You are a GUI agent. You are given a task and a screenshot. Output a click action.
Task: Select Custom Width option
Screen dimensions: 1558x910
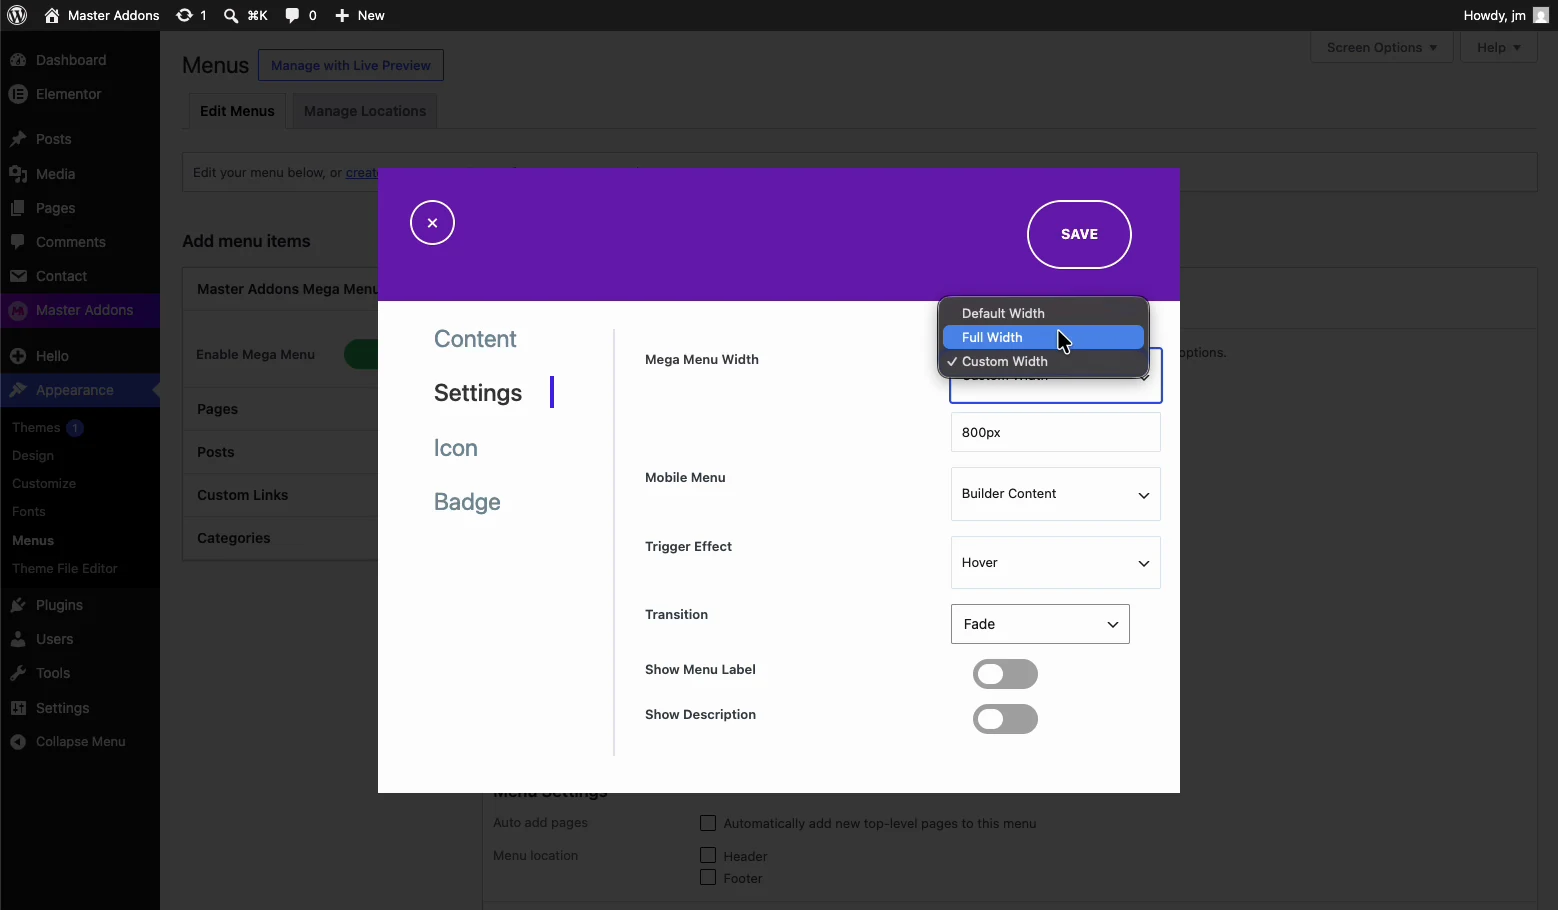1043,361
